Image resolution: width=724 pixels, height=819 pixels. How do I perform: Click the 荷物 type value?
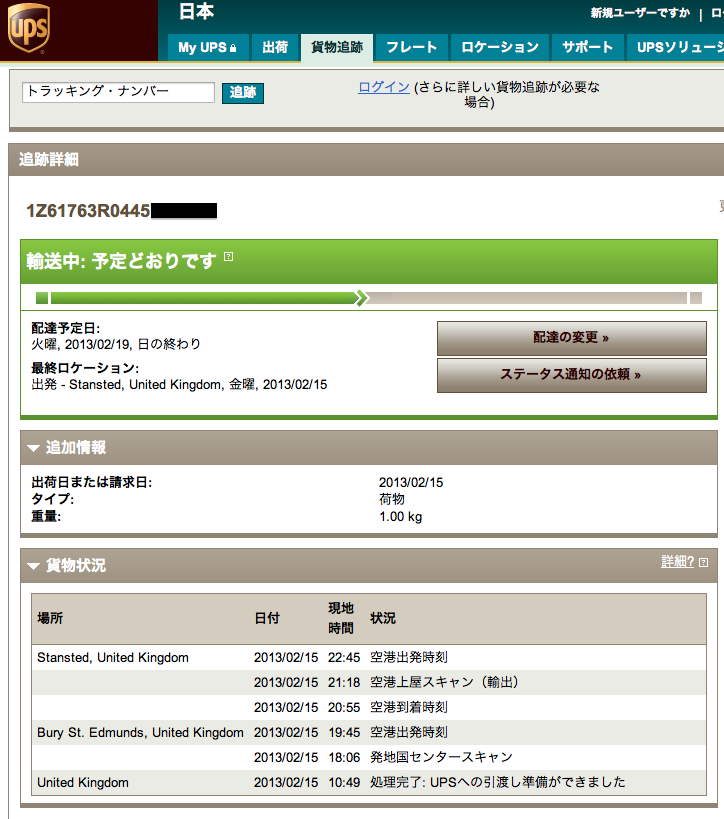pos(392,499)
